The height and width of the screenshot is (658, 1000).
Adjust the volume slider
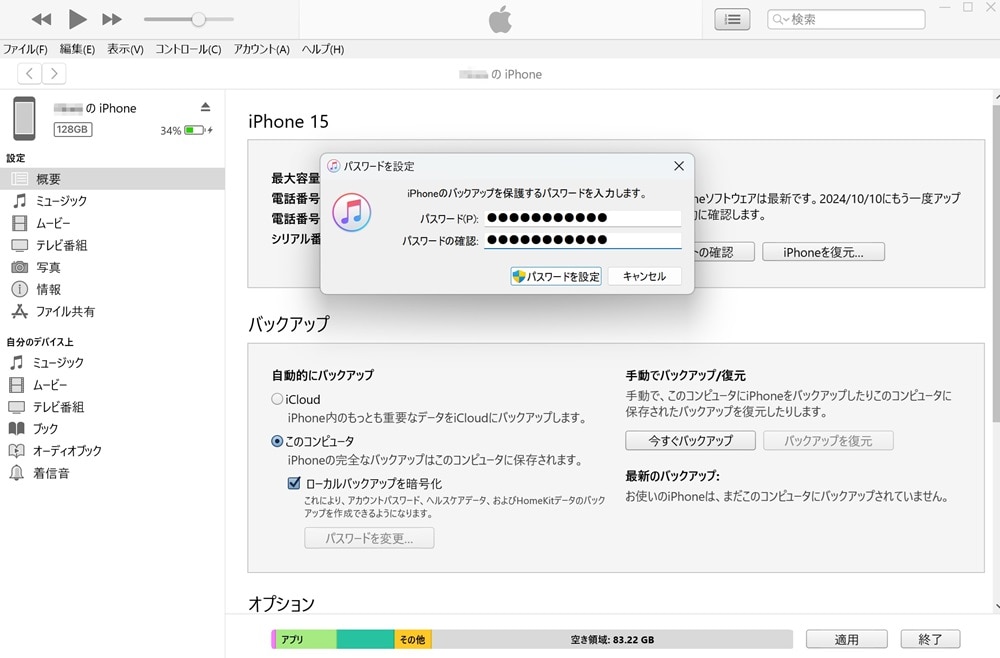tap(198, 19)
